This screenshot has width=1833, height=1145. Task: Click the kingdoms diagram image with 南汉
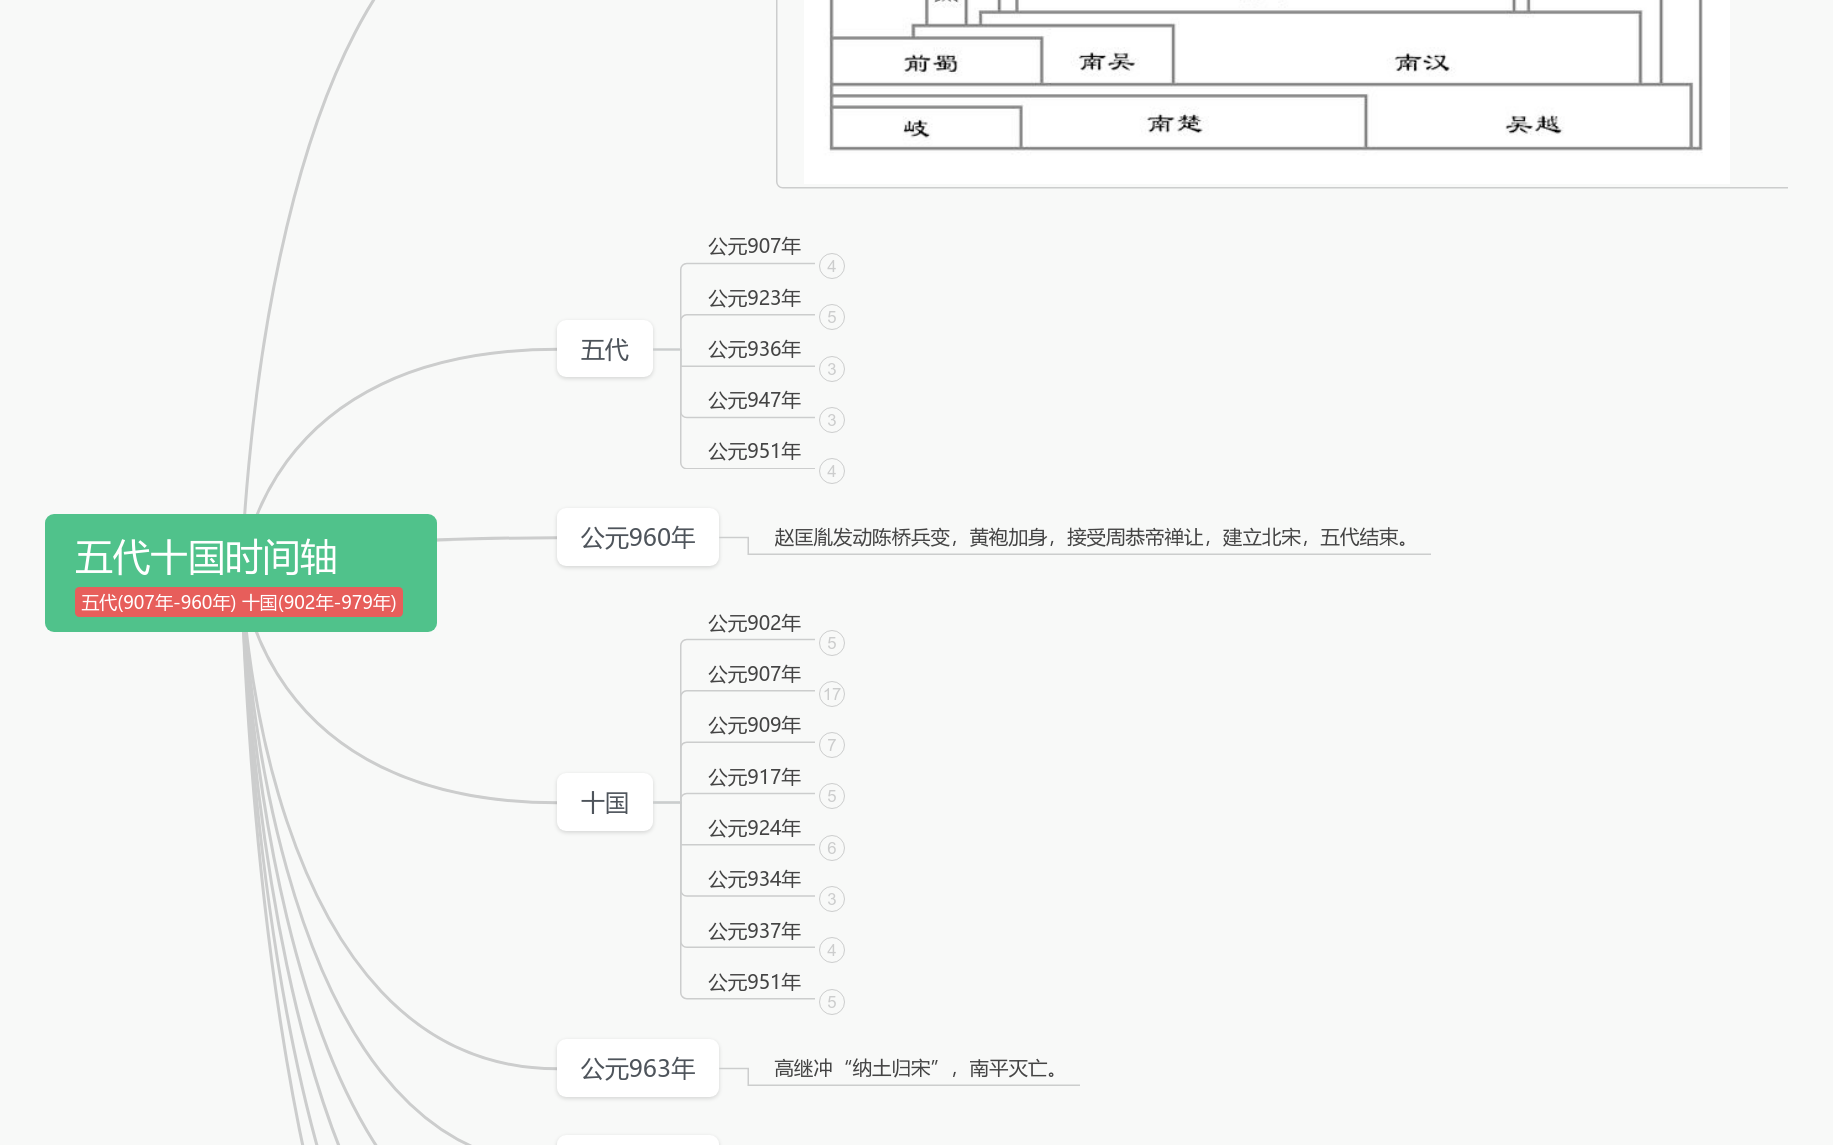(x=1265, y=90)
